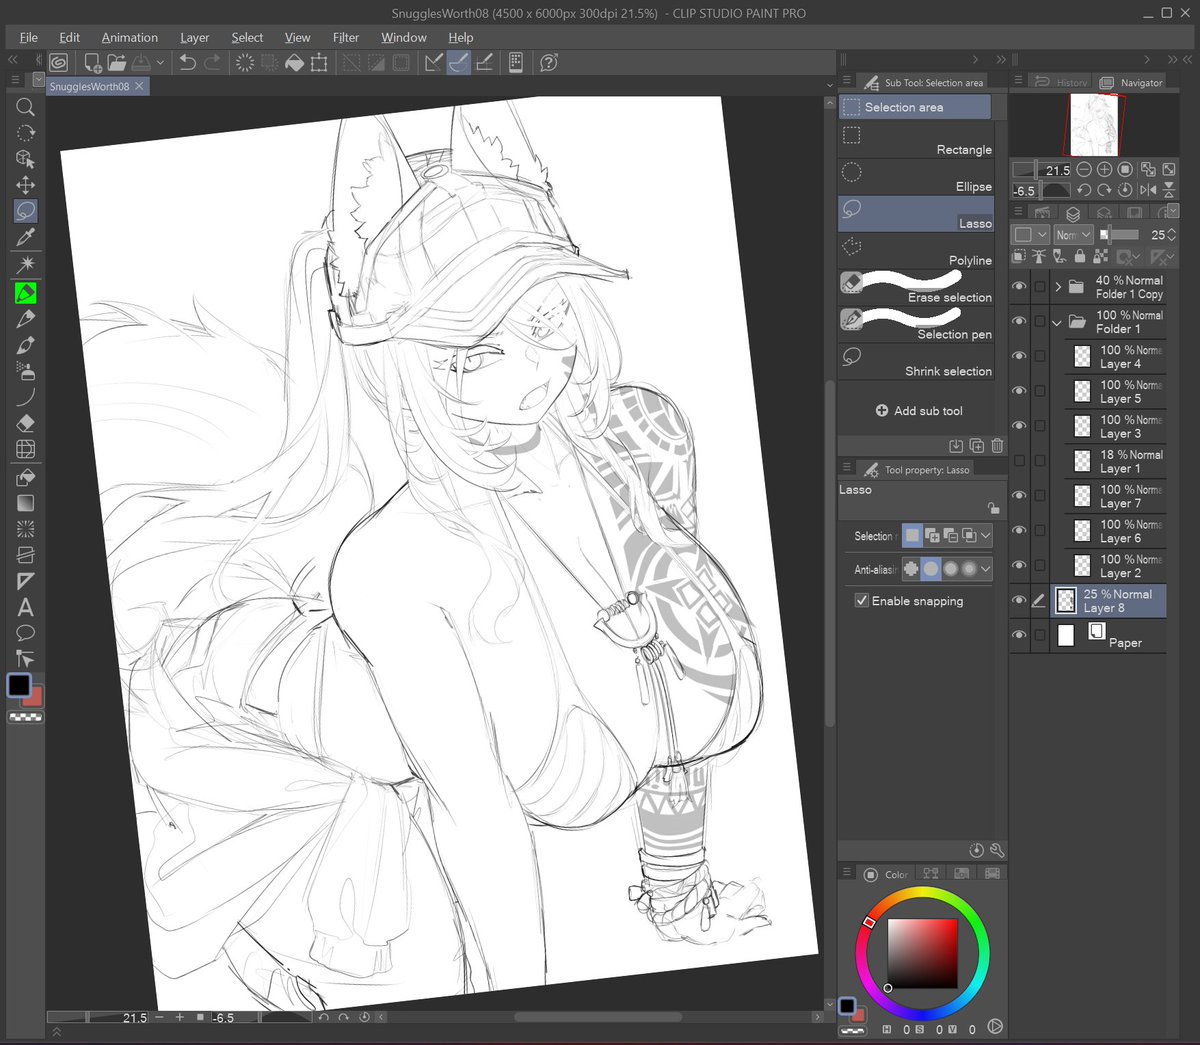Select the Zoom magnifier tool
This screenshot has width=1200, height=1045.
pyautogui.click(x=26, y=107)
